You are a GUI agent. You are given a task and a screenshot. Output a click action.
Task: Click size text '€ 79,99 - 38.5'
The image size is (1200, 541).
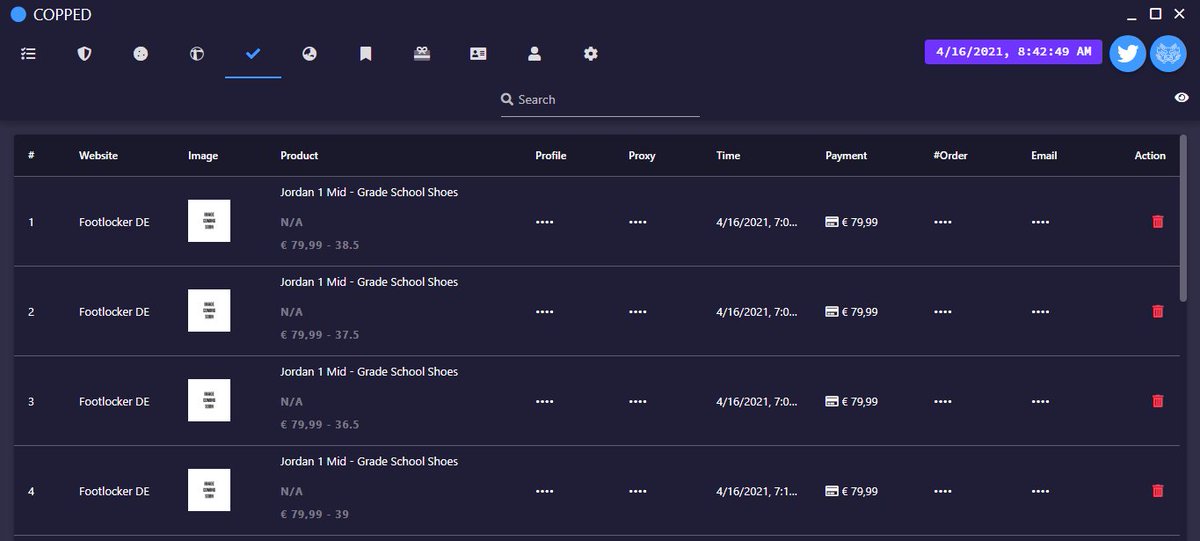point(320,245)
